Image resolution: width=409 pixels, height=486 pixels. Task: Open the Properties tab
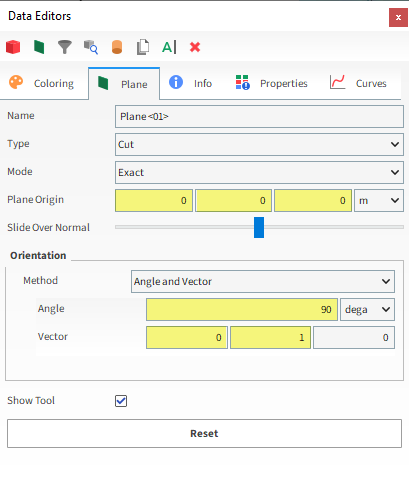[271, 83]
